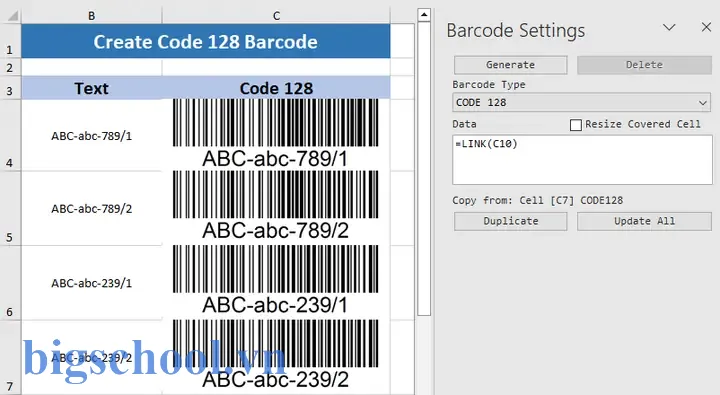Select row 3 header
Screen dimensions: 720x395
pyautogui.click(x=10, y=88)
